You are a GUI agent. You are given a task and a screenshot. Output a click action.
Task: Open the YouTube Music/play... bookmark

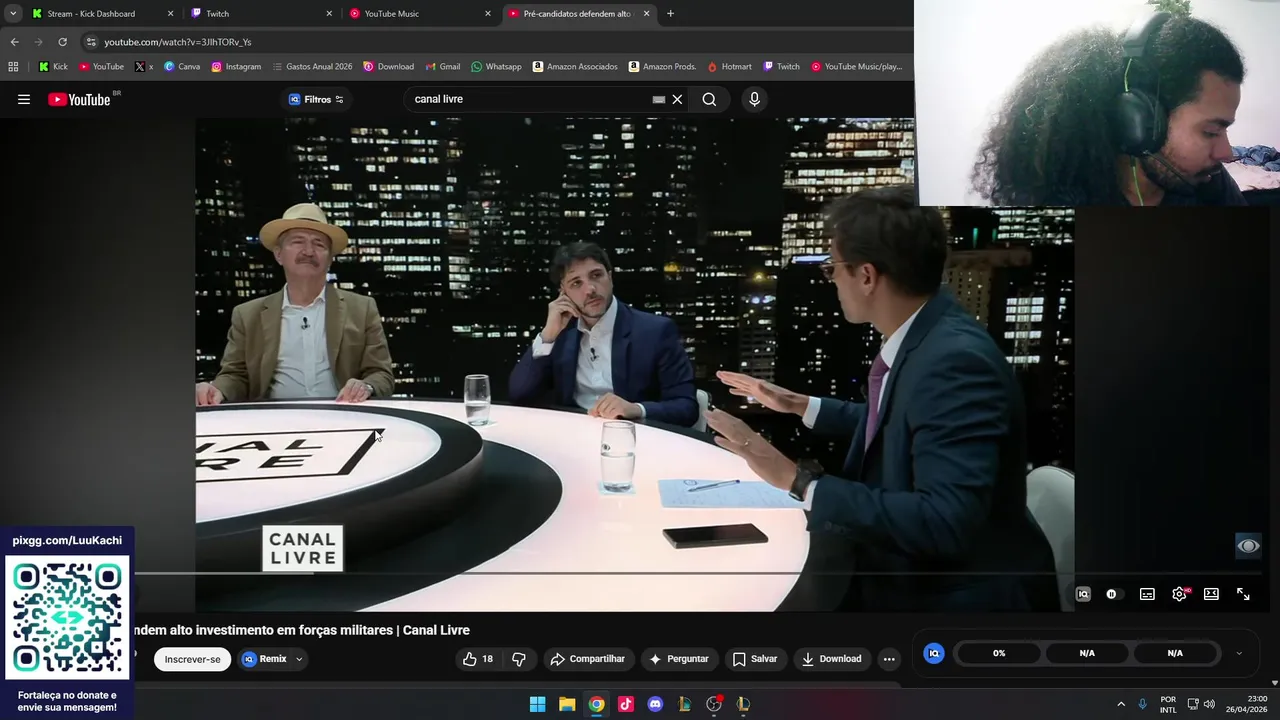(x=856, y=67)
